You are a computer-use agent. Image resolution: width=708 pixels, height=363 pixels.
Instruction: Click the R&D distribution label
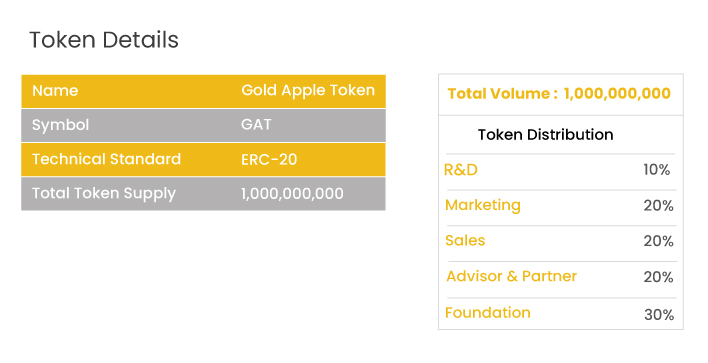461,170
